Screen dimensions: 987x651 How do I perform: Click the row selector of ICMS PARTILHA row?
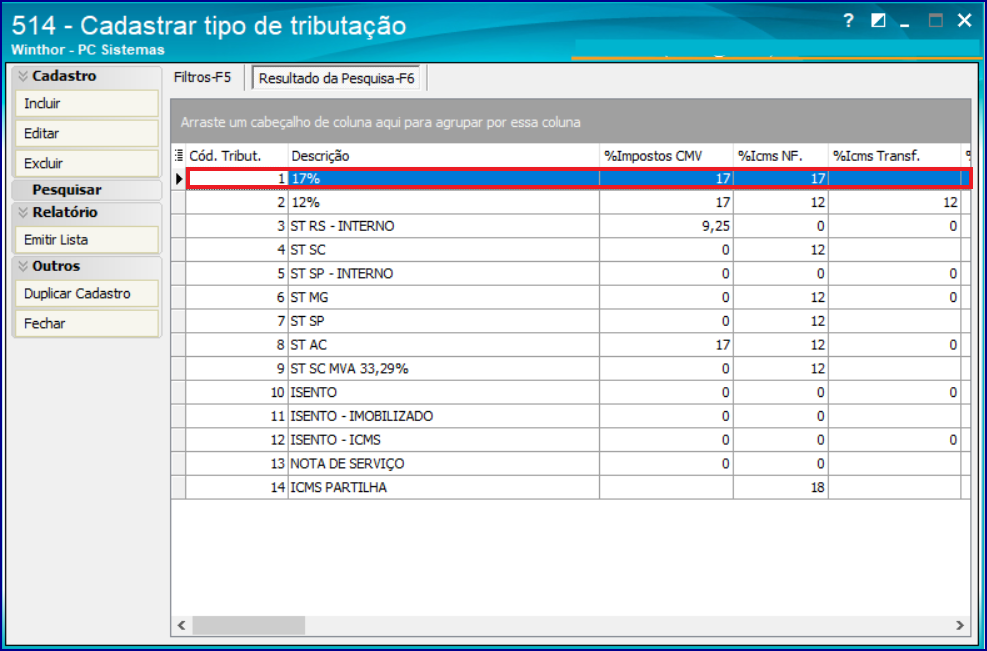[x=179, y=488]
